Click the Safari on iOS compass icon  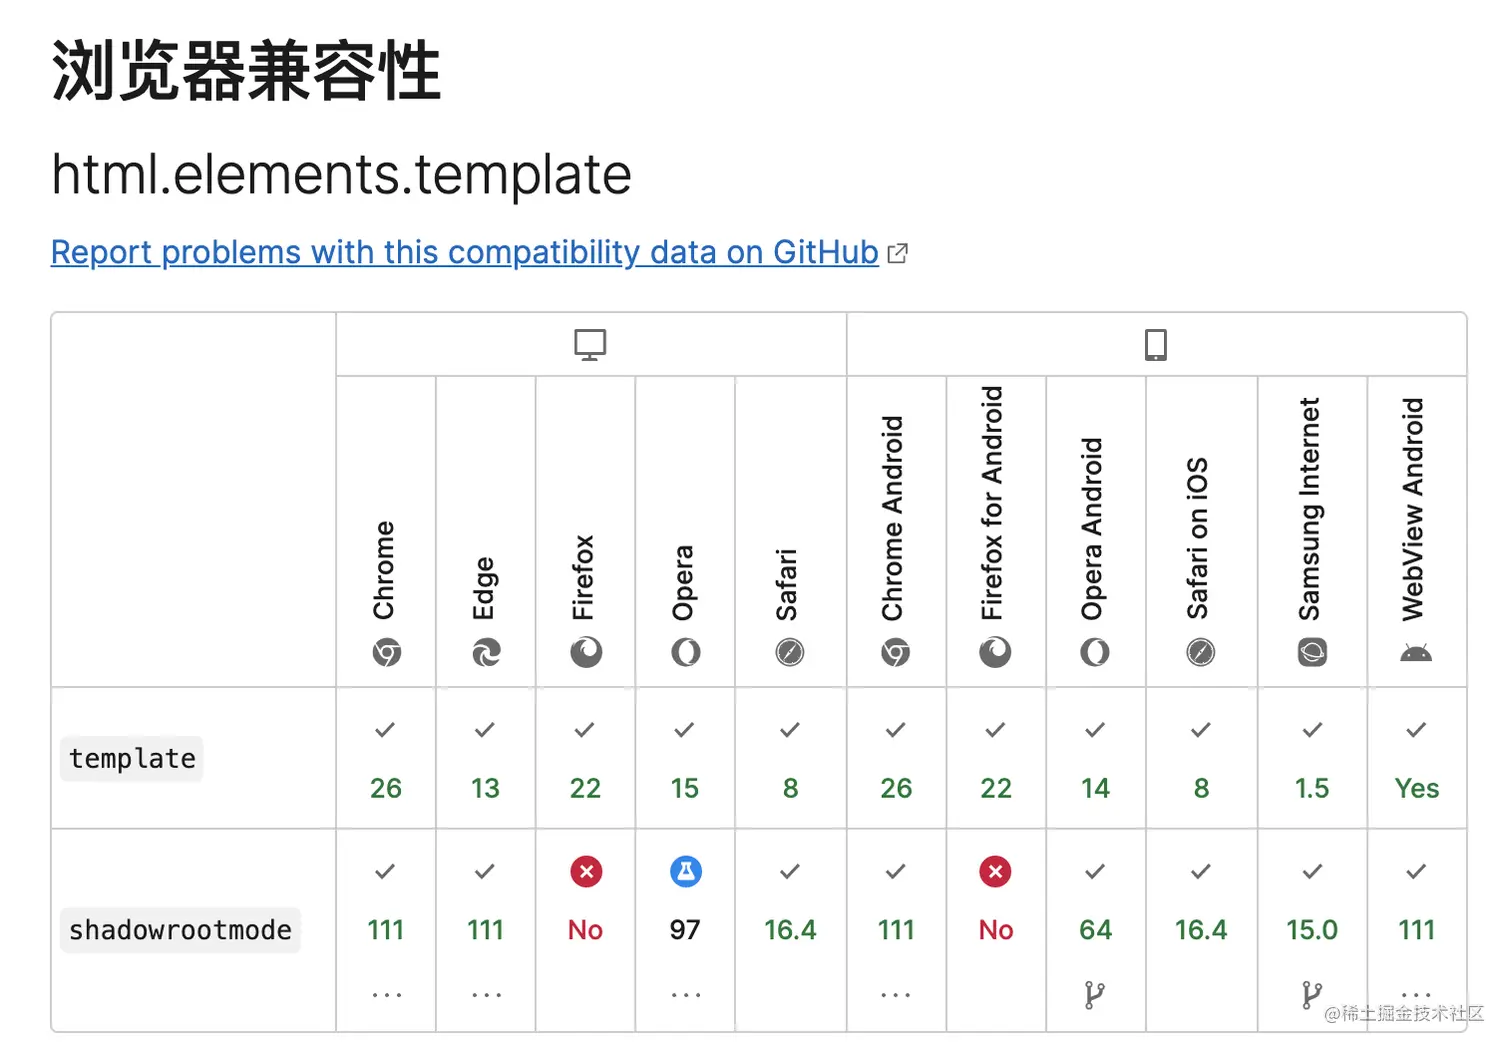[1201, 653]
